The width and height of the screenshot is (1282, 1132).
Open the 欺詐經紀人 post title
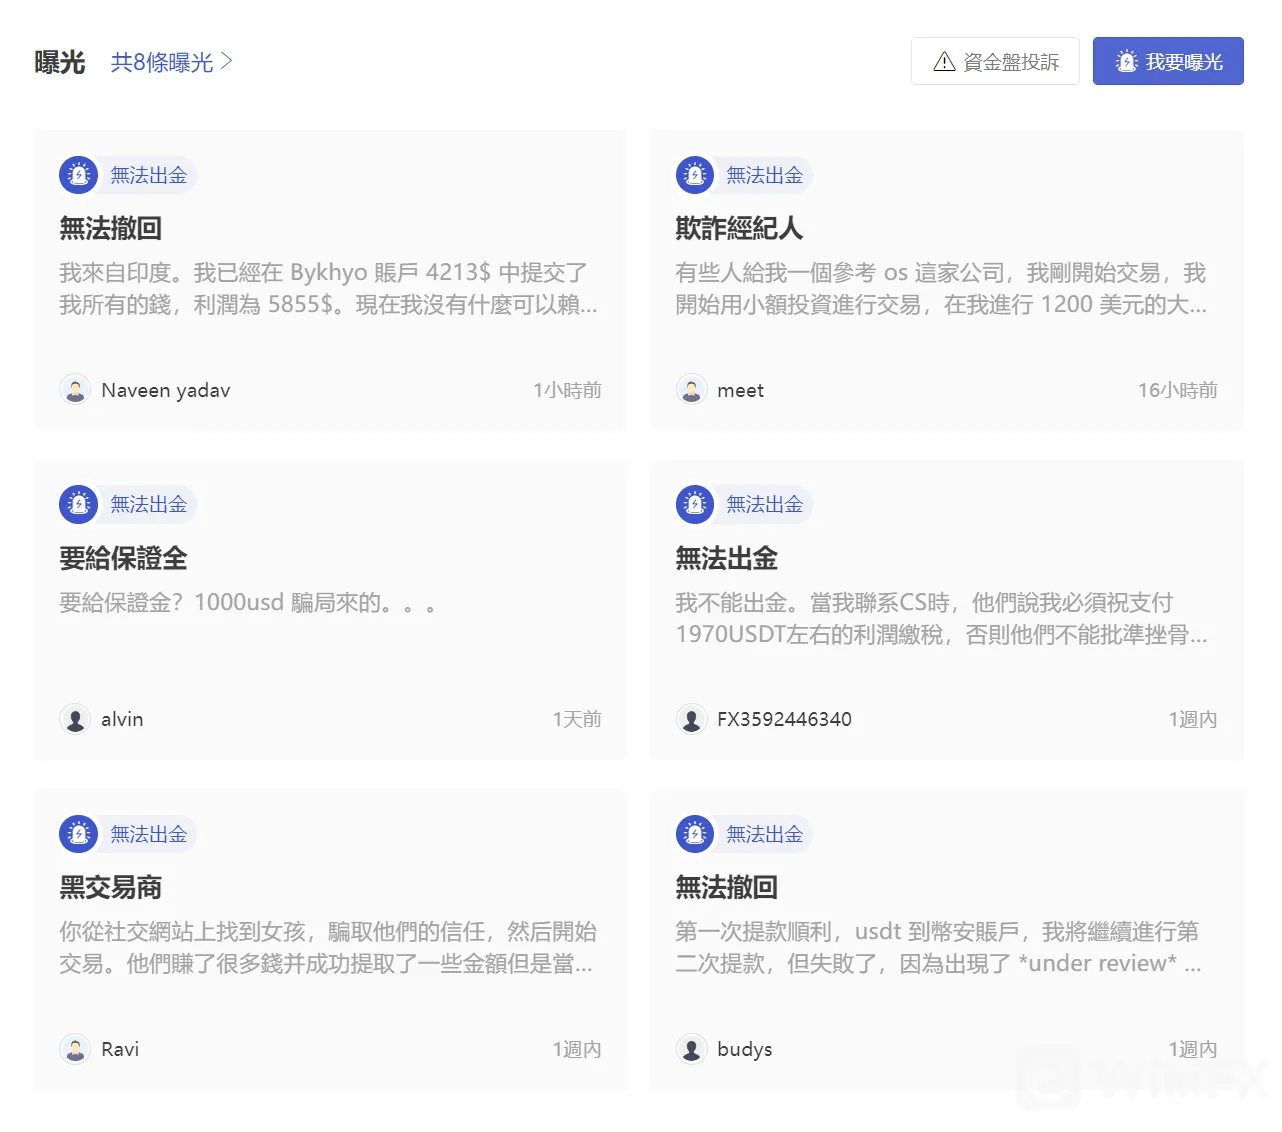pos(739,228)
